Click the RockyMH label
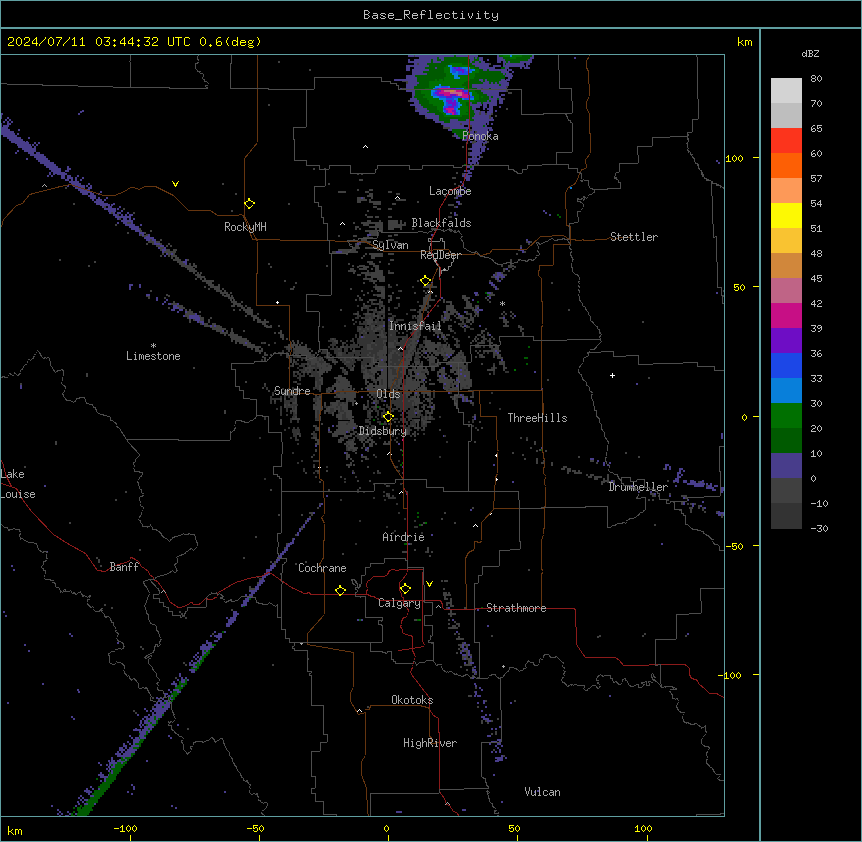 [x=245, y=227]
